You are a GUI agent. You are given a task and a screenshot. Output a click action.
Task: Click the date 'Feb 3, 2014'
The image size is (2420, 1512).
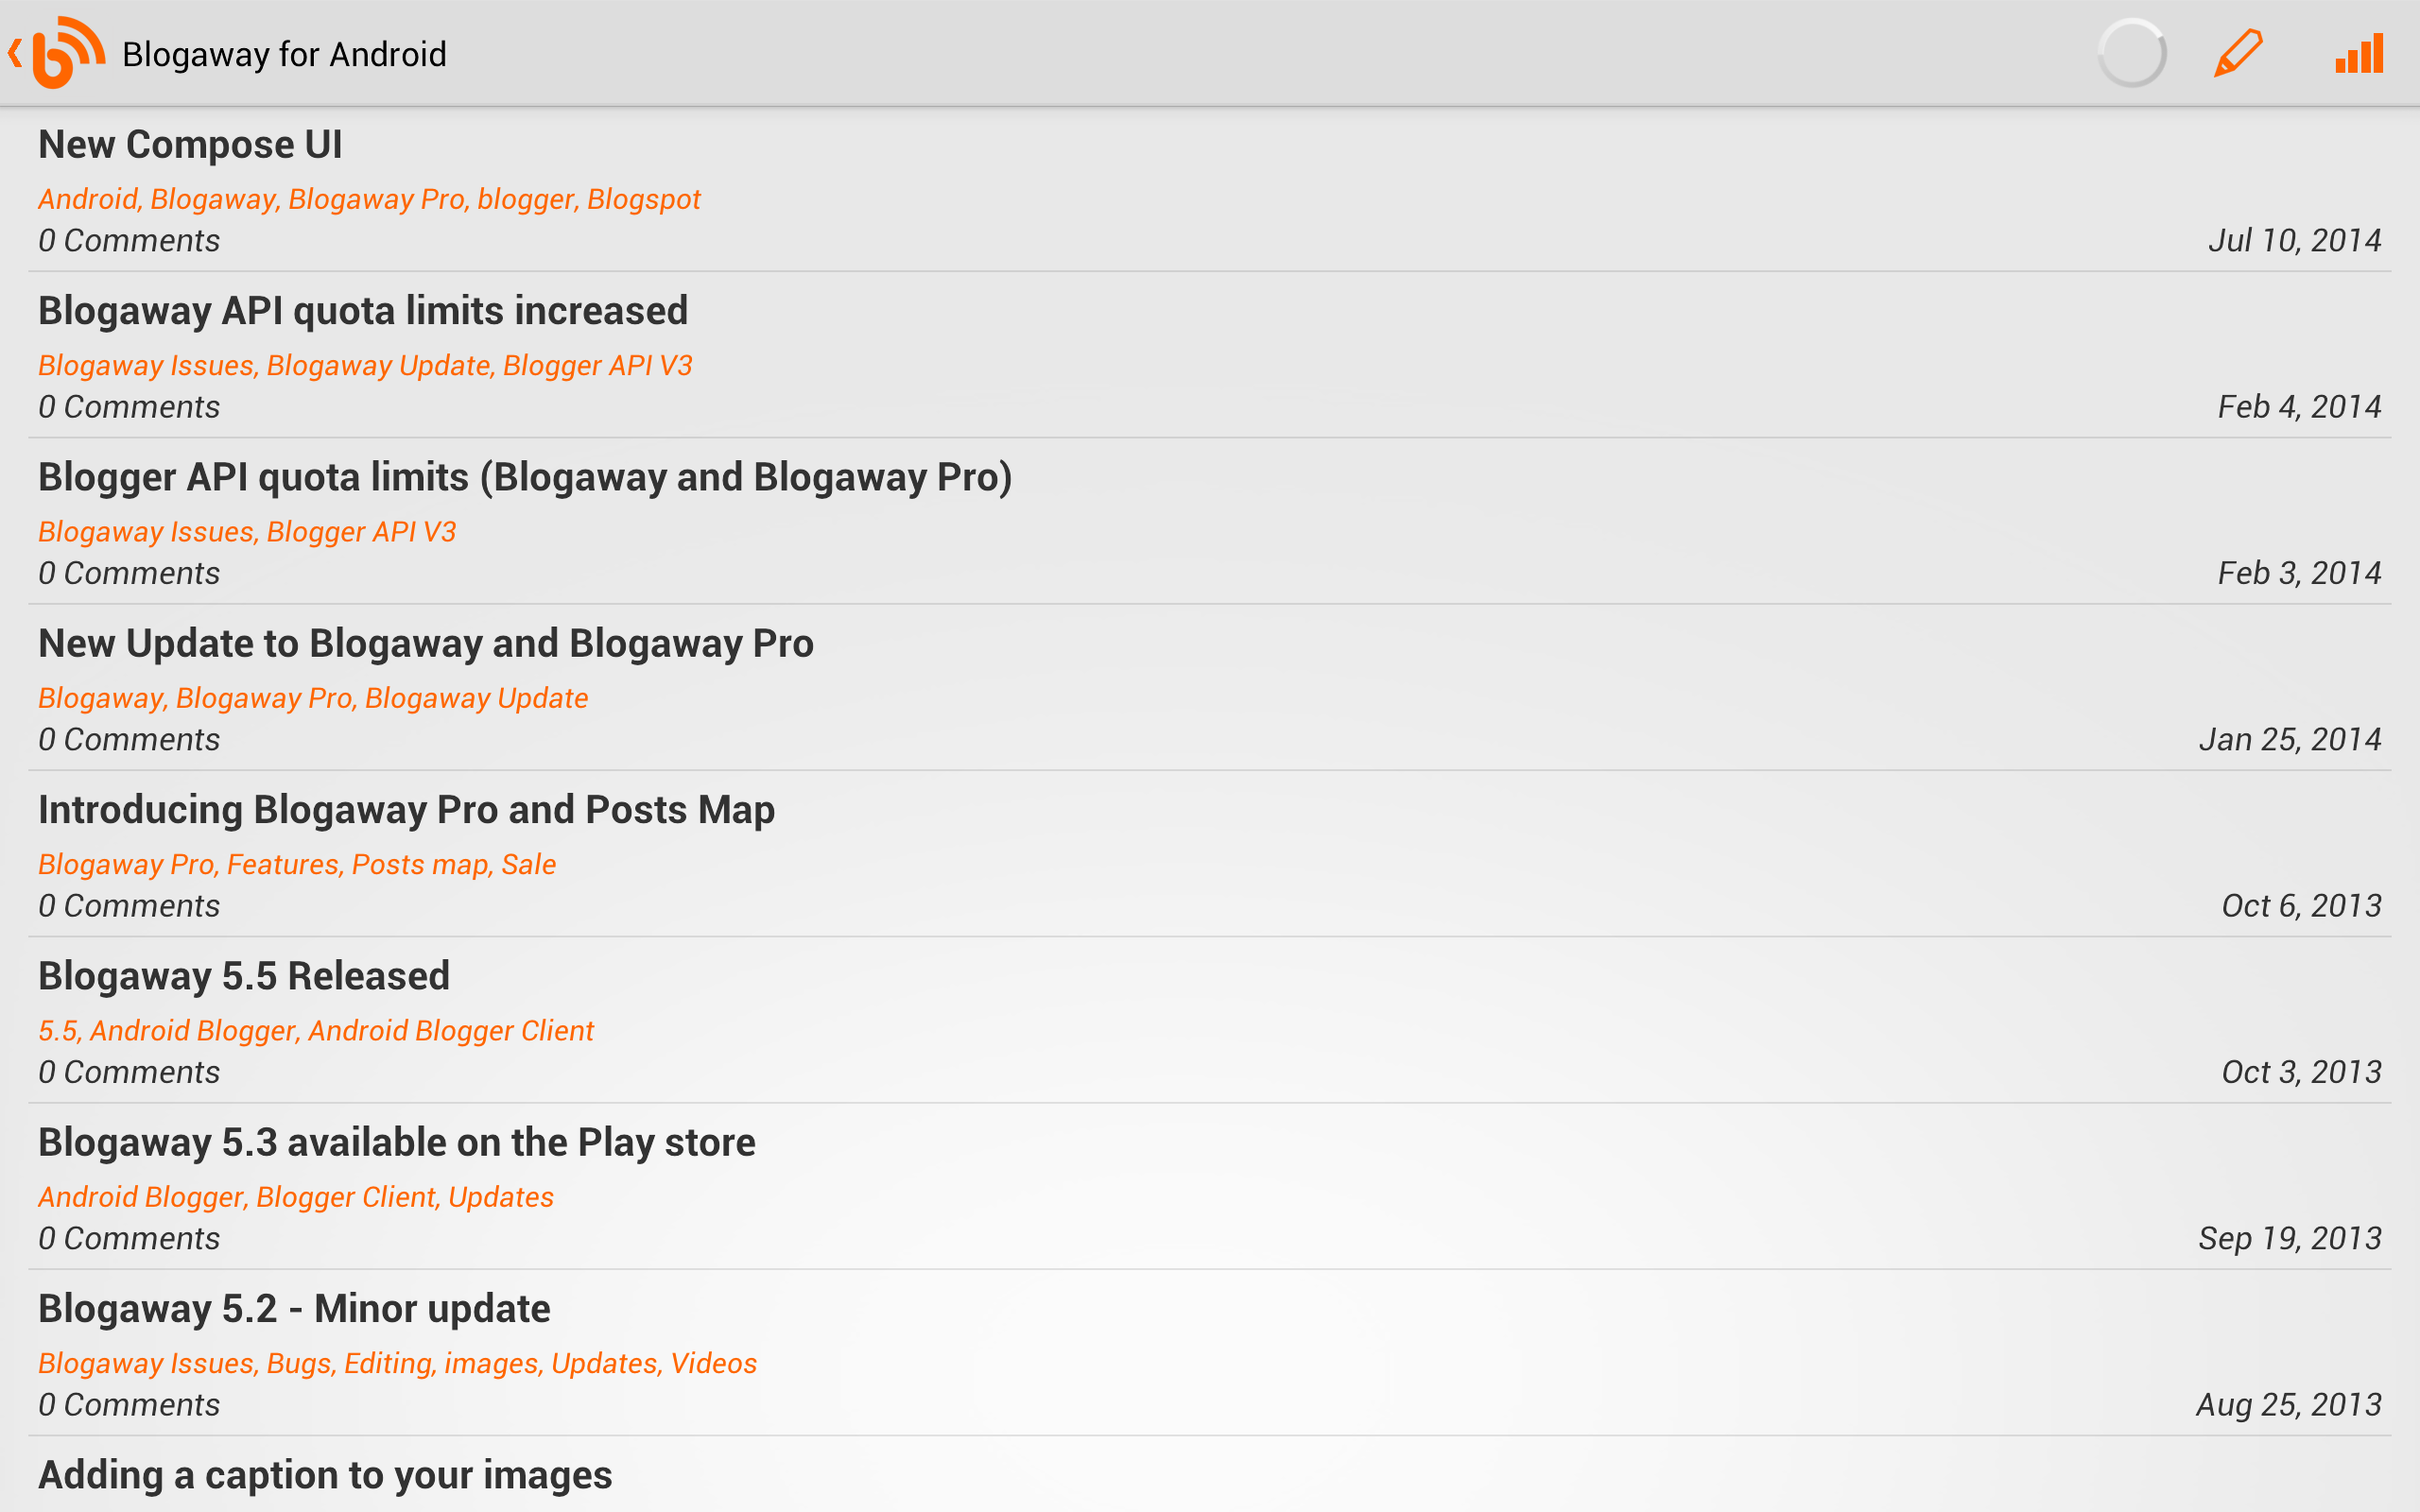tap(2300, 572)
